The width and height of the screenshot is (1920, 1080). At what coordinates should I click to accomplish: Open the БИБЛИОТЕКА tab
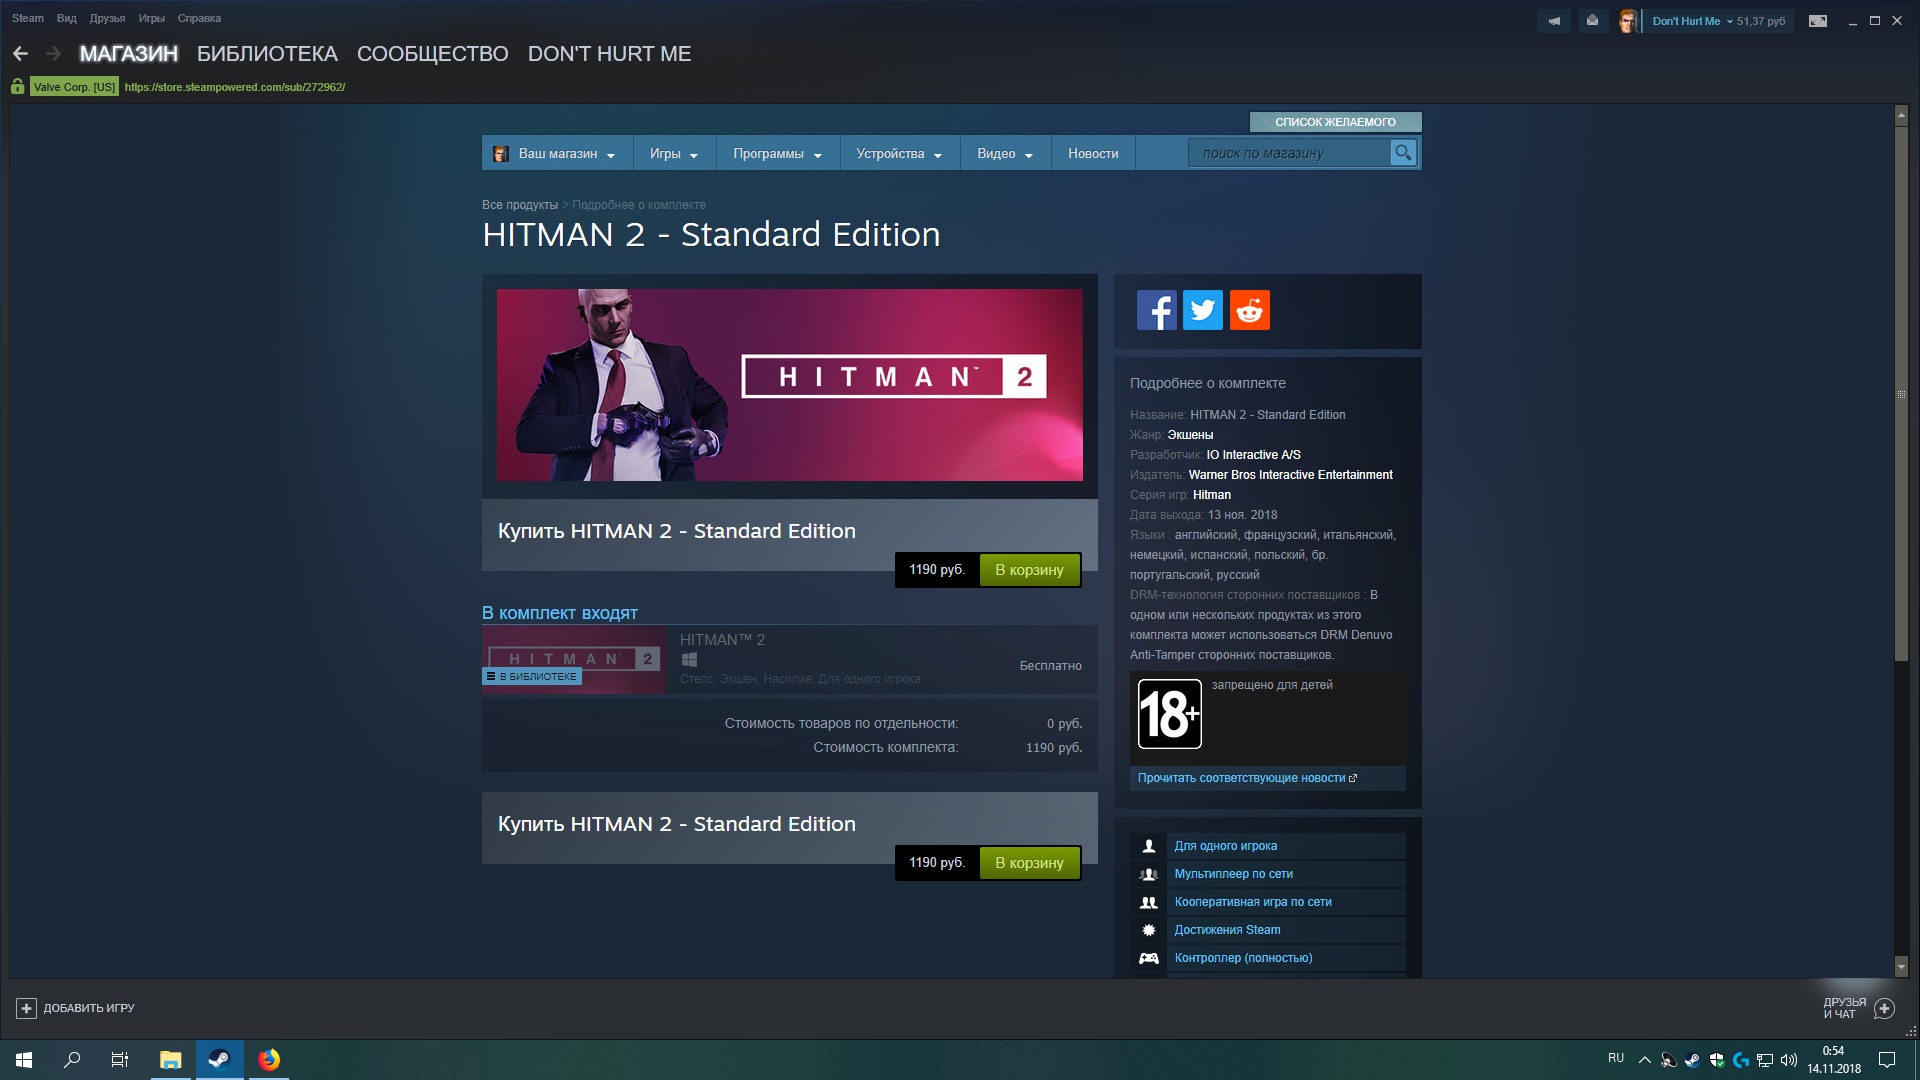(267, 54)
